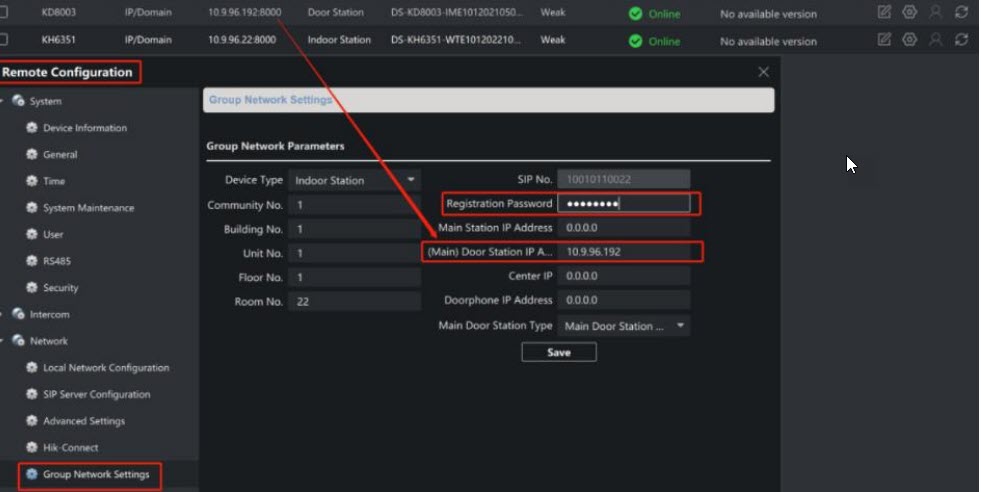Open Device Information settings
Image resolution: width=981 pixels, height=492 pixels.
(x=84, y=128)
